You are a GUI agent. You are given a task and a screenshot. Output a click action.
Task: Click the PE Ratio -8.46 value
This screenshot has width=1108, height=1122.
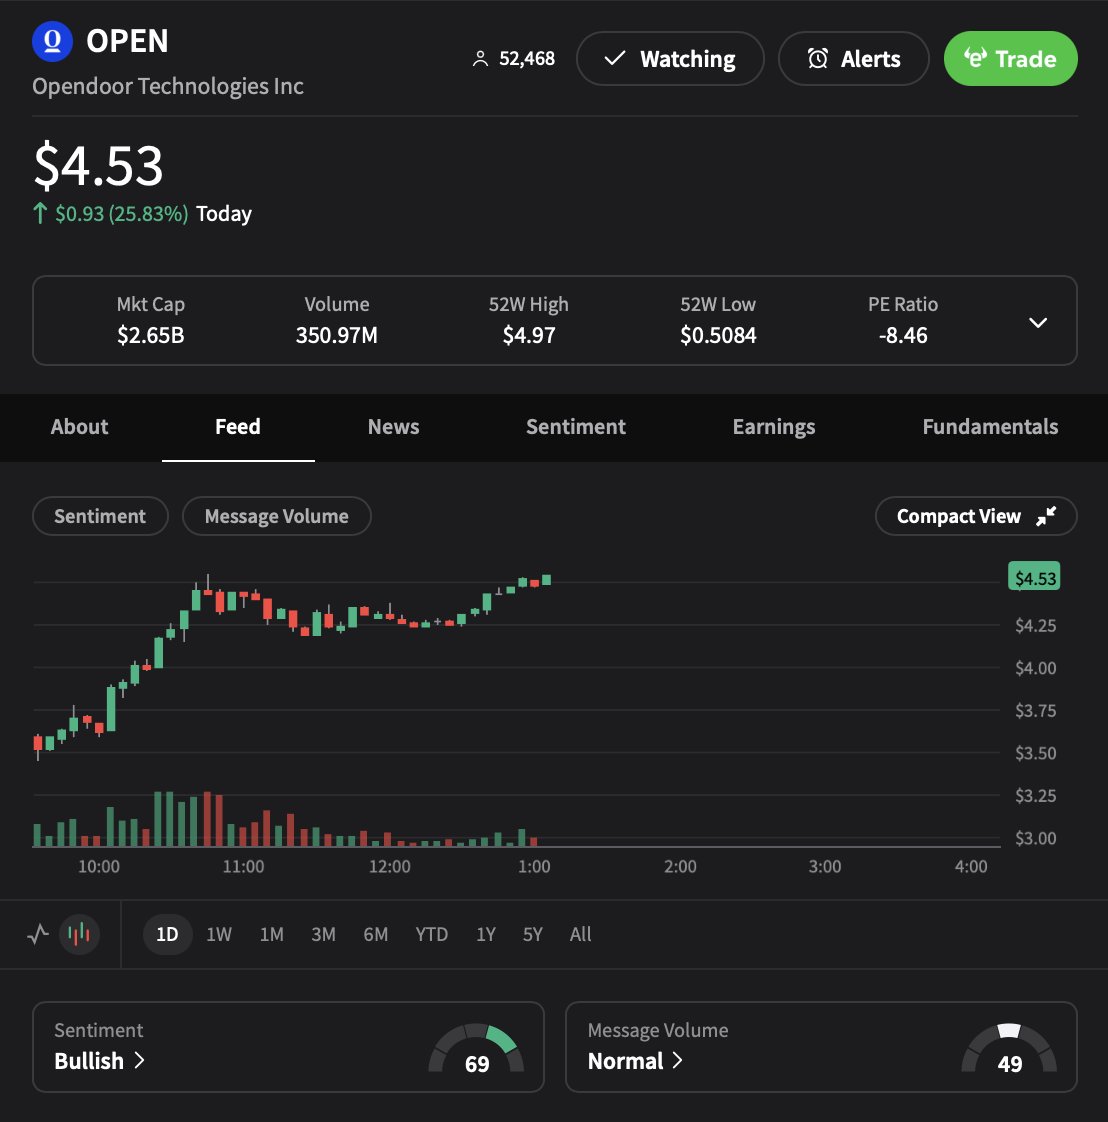pyautogui.click(x=903, y=335)
